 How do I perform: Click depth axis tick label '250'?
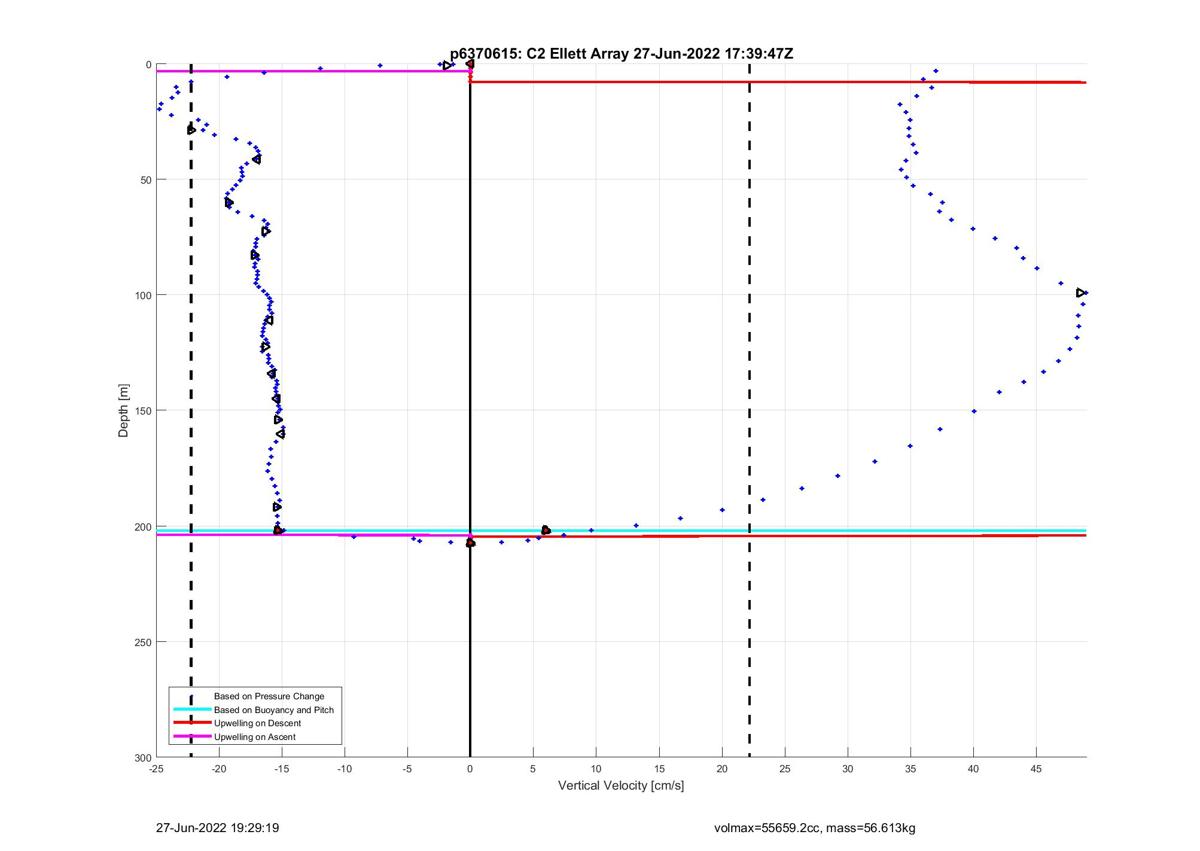(142, 642)
